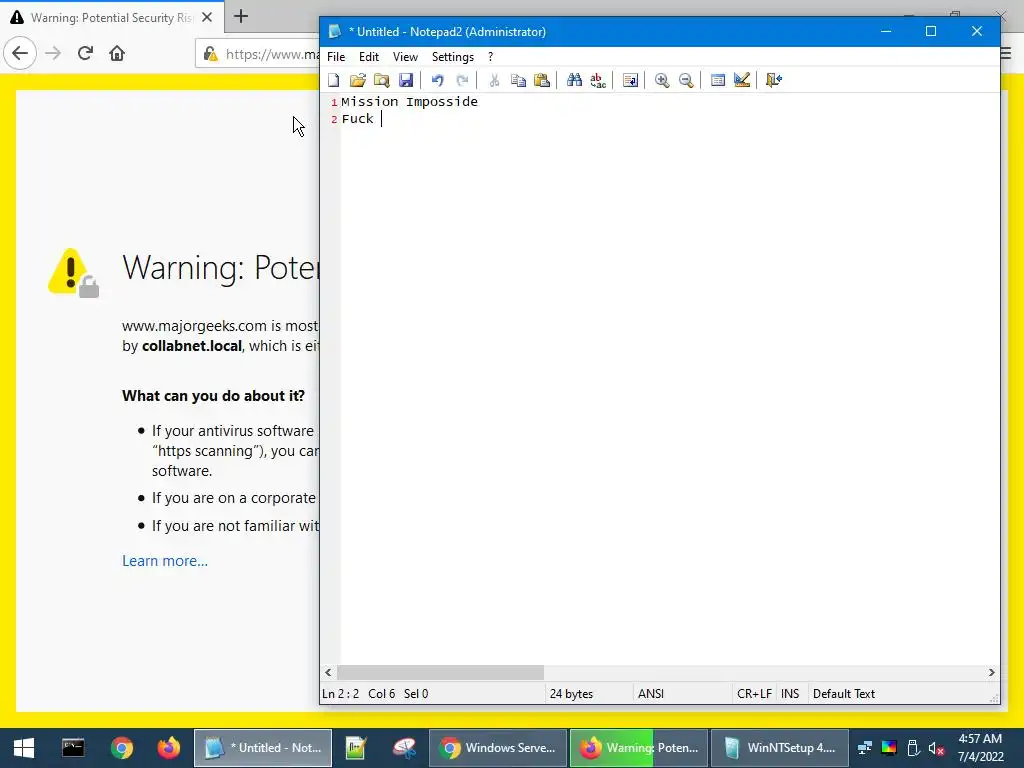Open a new tab in Firefox
1024x768 pixels.
241,16
